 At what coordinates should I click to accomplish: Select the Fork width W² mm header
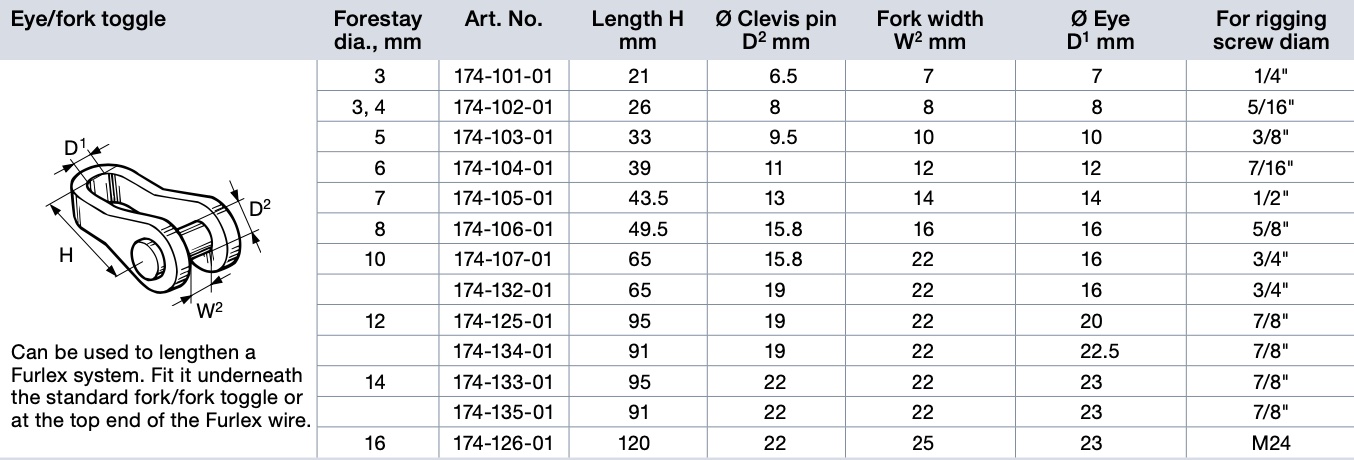pos(929,30)
